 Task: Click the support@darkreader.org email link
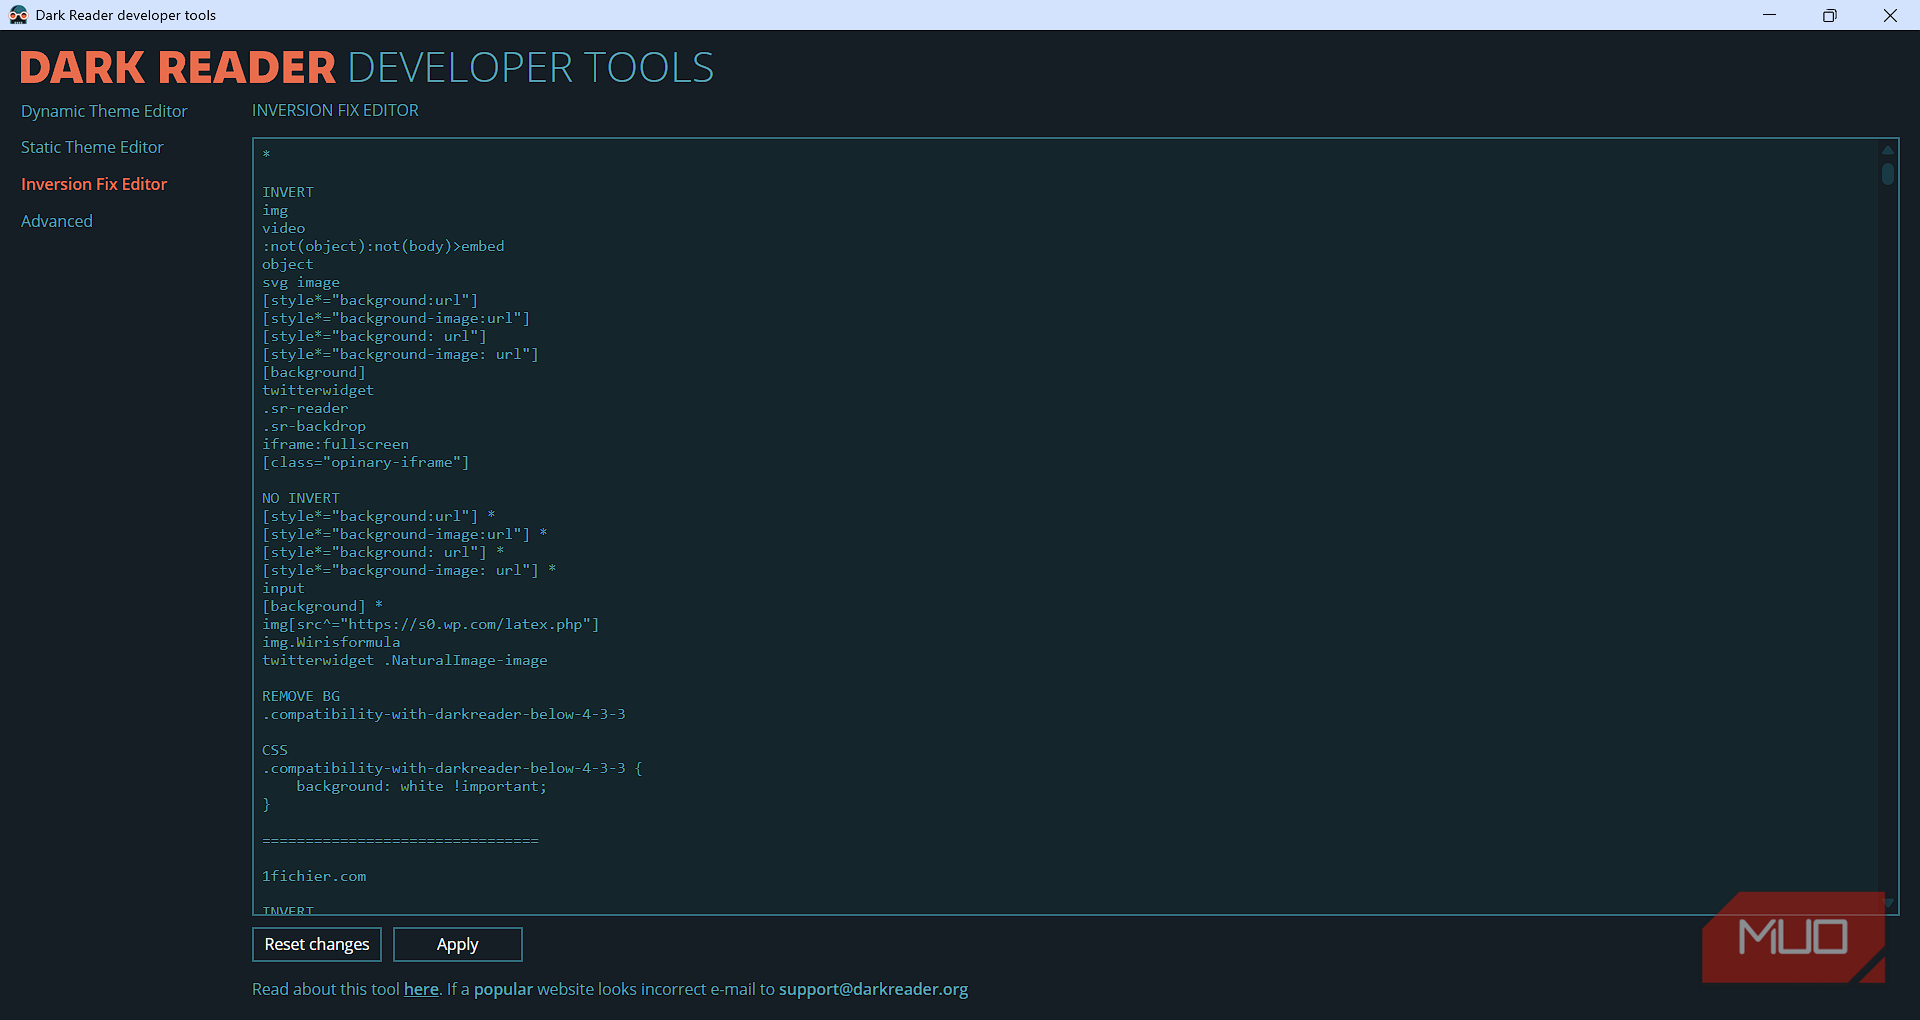tap(873, 989)
